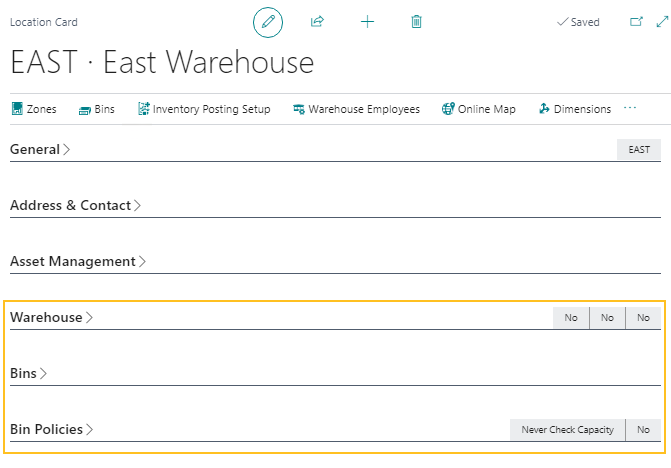Expand the Asset Management section
671x468 pixels.
pyautogui.click(x=78, y=261)
